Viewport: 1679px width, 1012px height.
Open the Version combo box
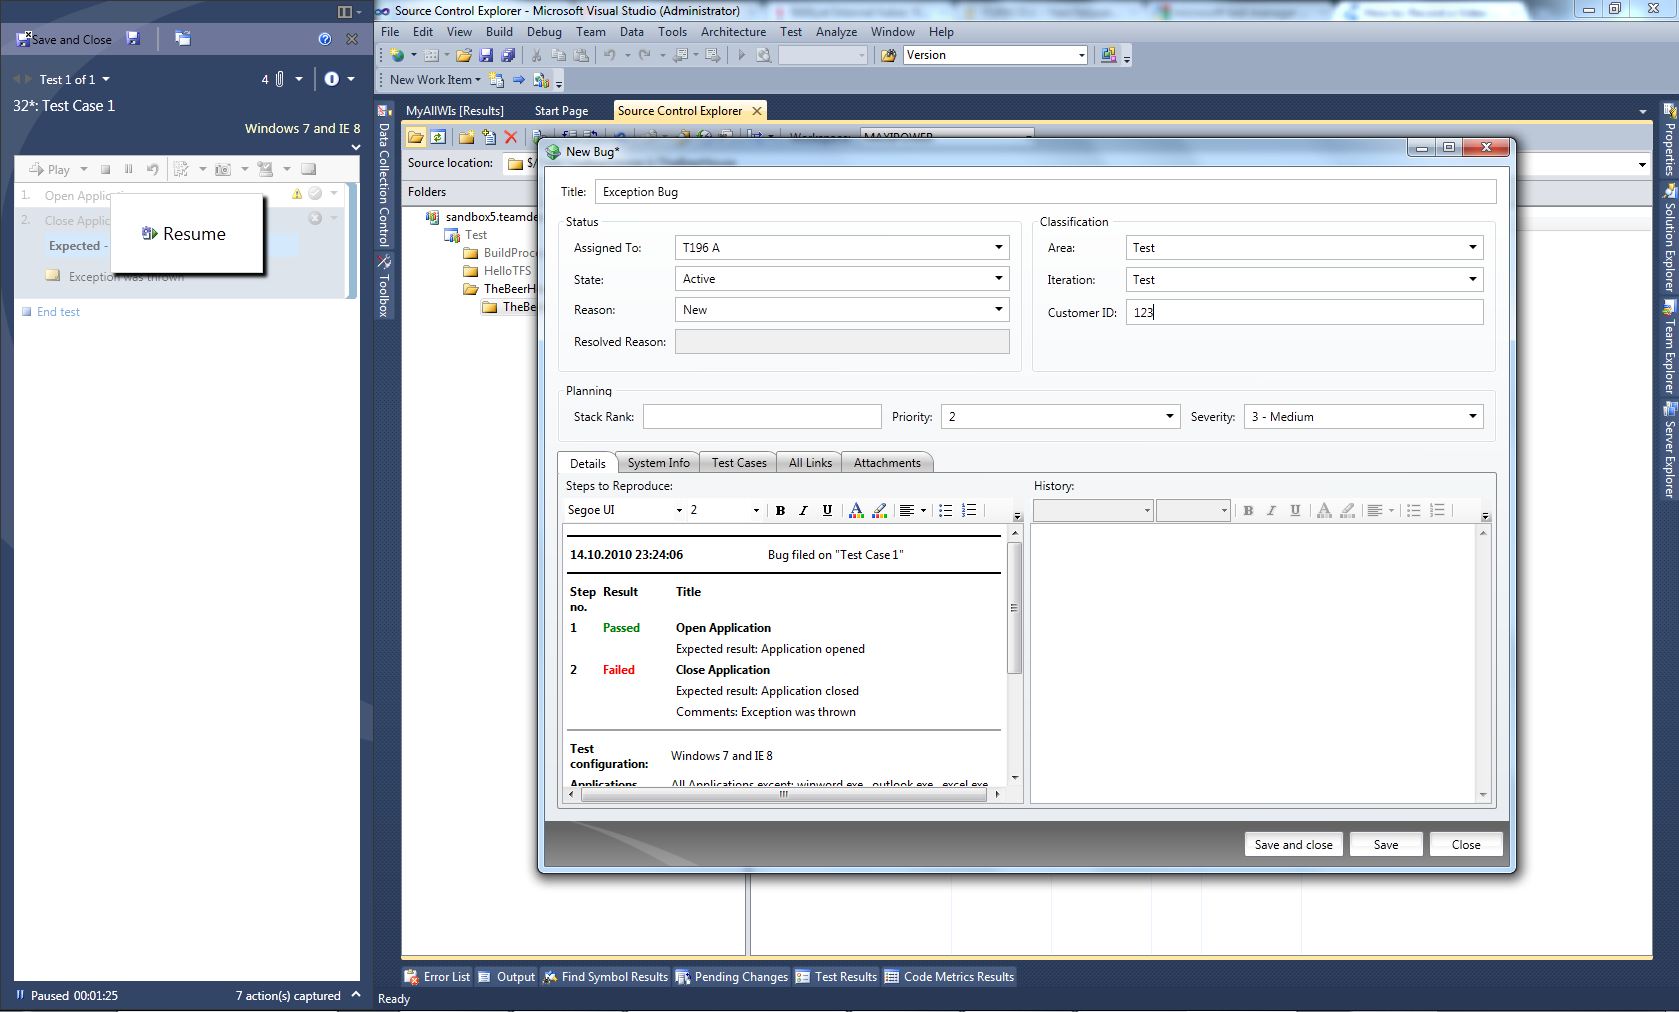click(x=995, y=55)
